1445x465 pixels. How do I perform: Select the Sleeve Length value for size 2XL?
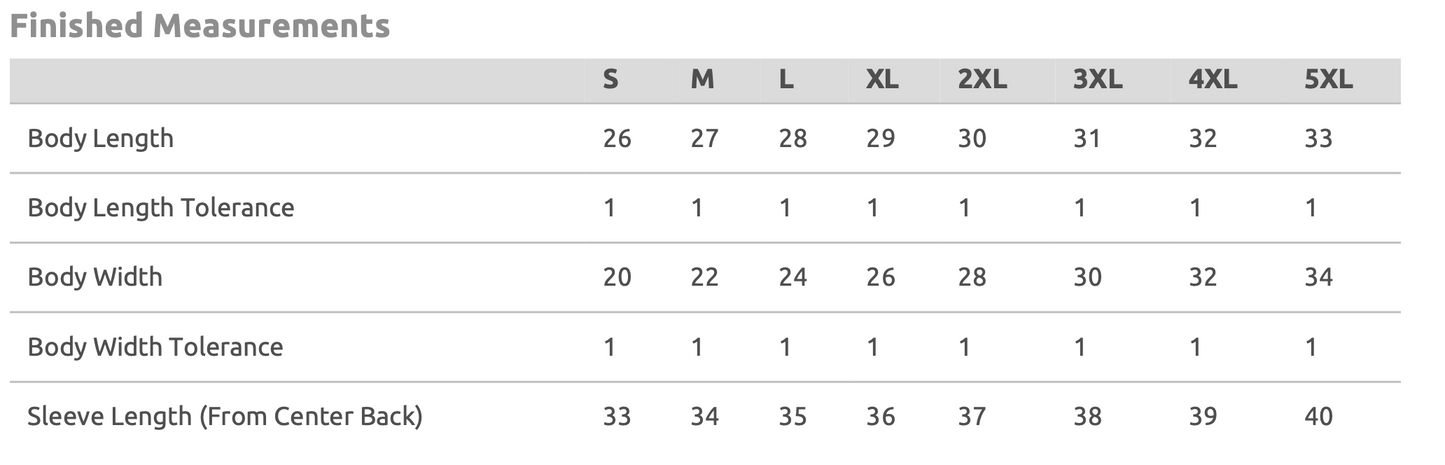[972, 416]
